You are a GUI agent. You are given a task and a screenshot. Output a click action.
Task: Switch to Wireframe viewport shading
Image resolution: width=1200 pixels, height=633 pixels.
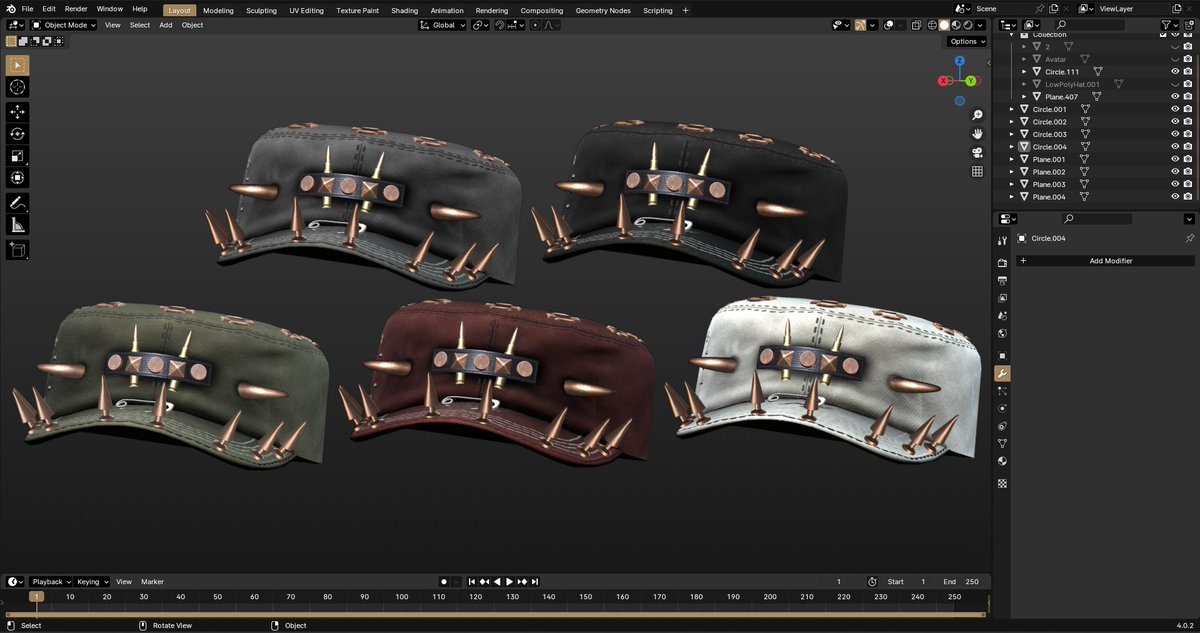pyautogui.click(x=932, y=25)
